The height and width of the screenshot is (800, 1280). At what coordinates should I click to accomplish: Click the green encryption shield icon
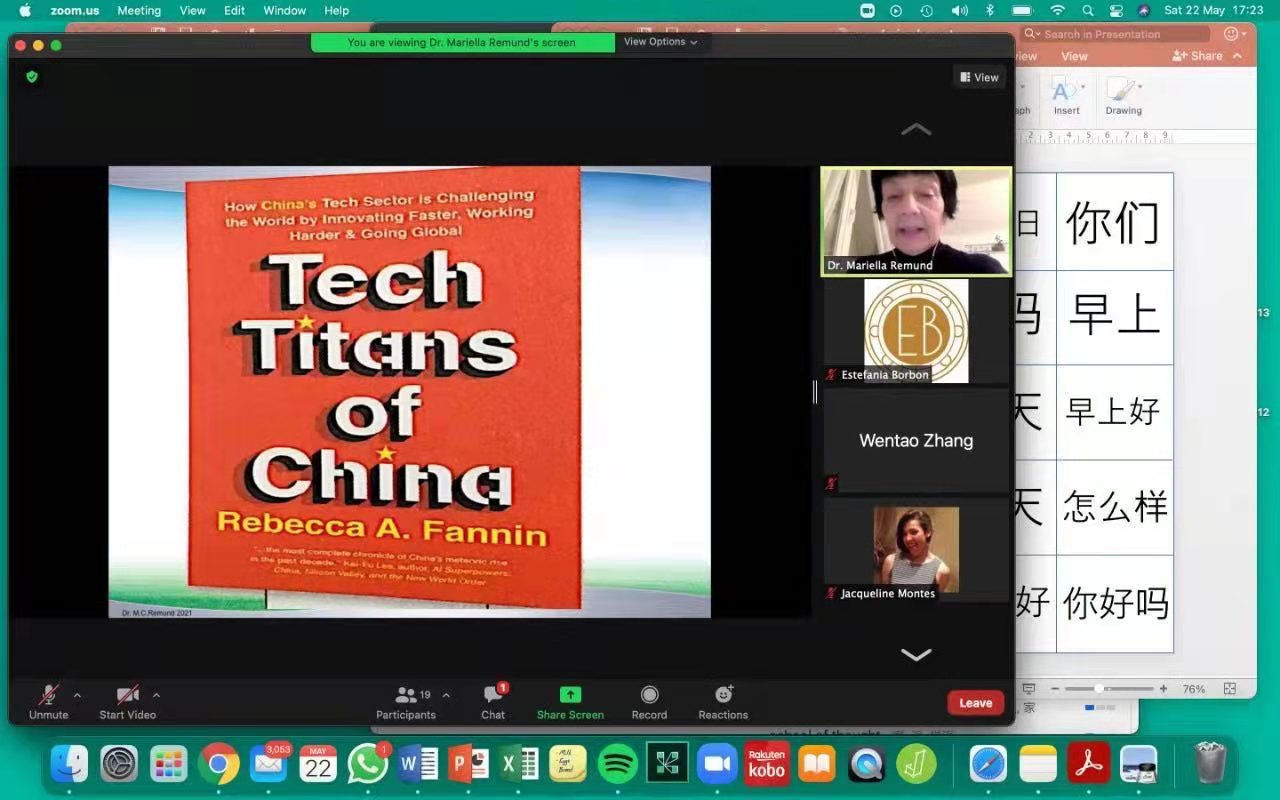[32, 77]
